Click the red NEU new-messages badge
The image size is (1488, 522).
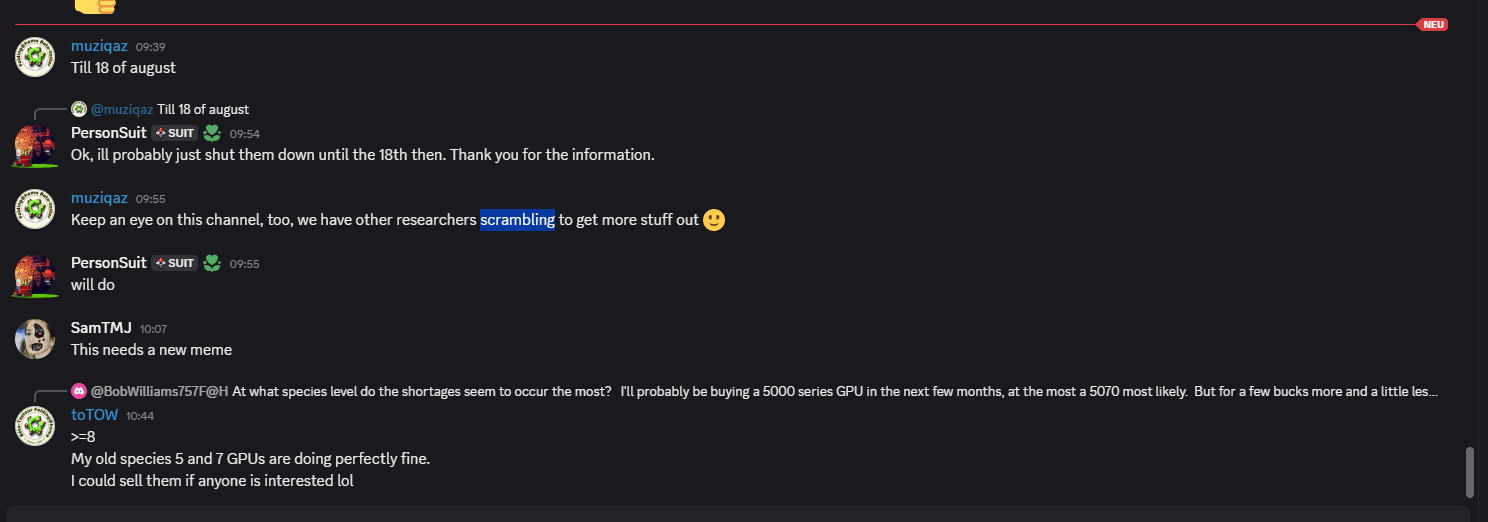pos(1432,24)
